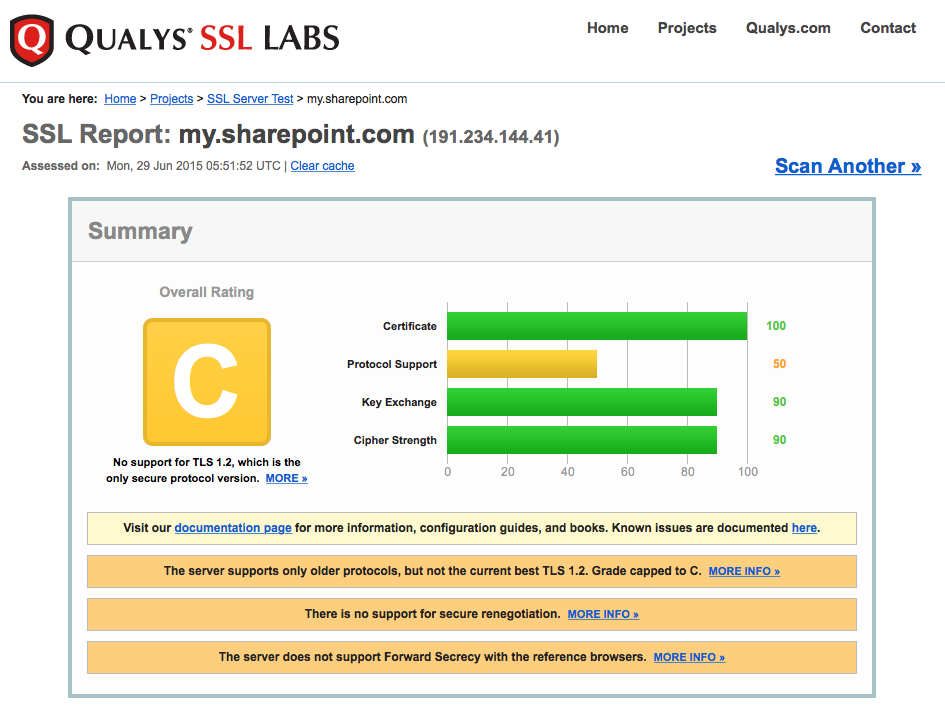Follow the Projects breadcrumb link
The image size is (945, 713).
point(172,99)
